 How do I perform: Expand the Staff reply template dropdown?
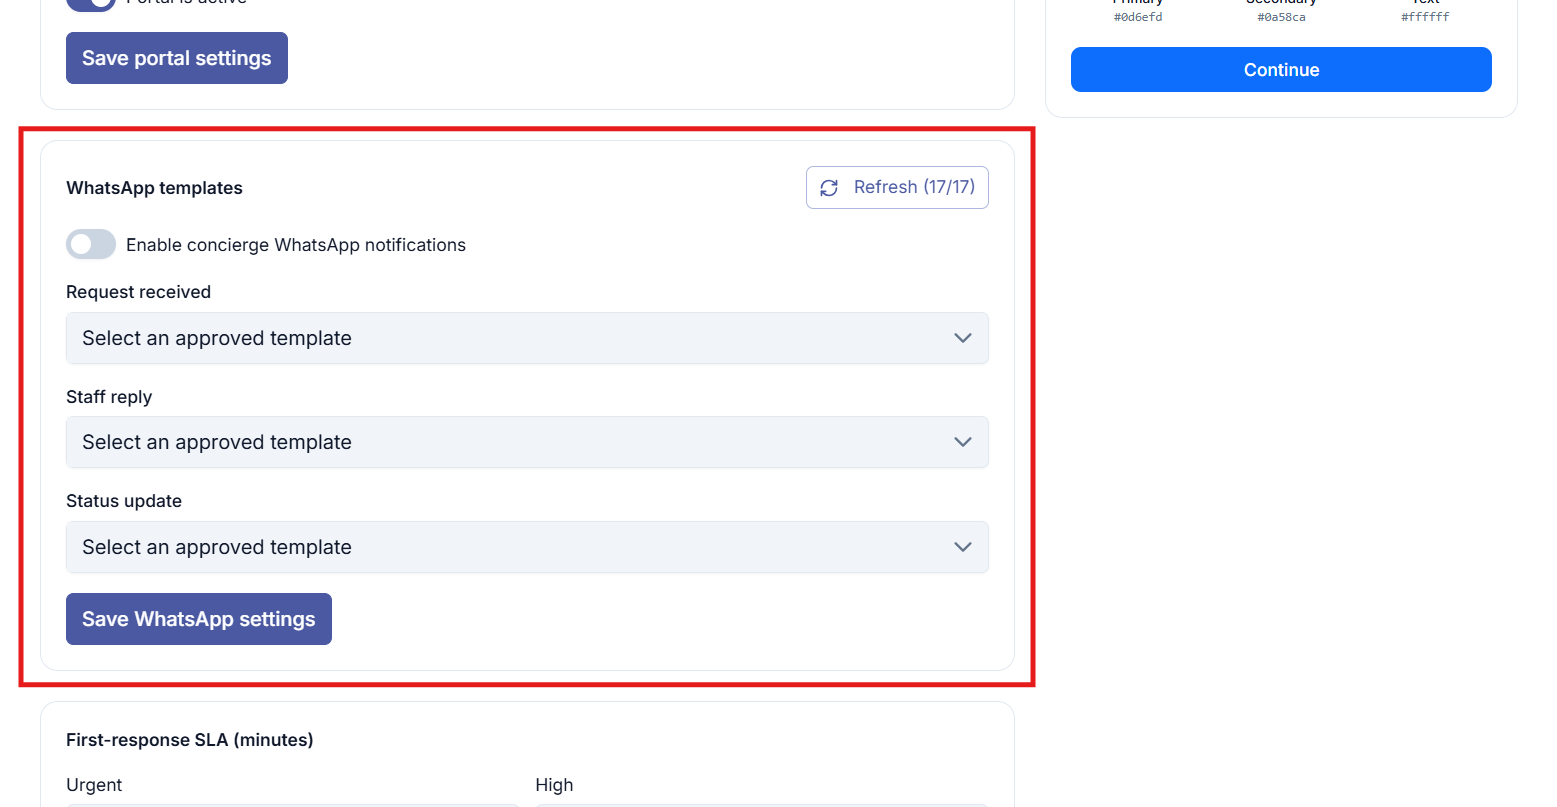(527, 442)
